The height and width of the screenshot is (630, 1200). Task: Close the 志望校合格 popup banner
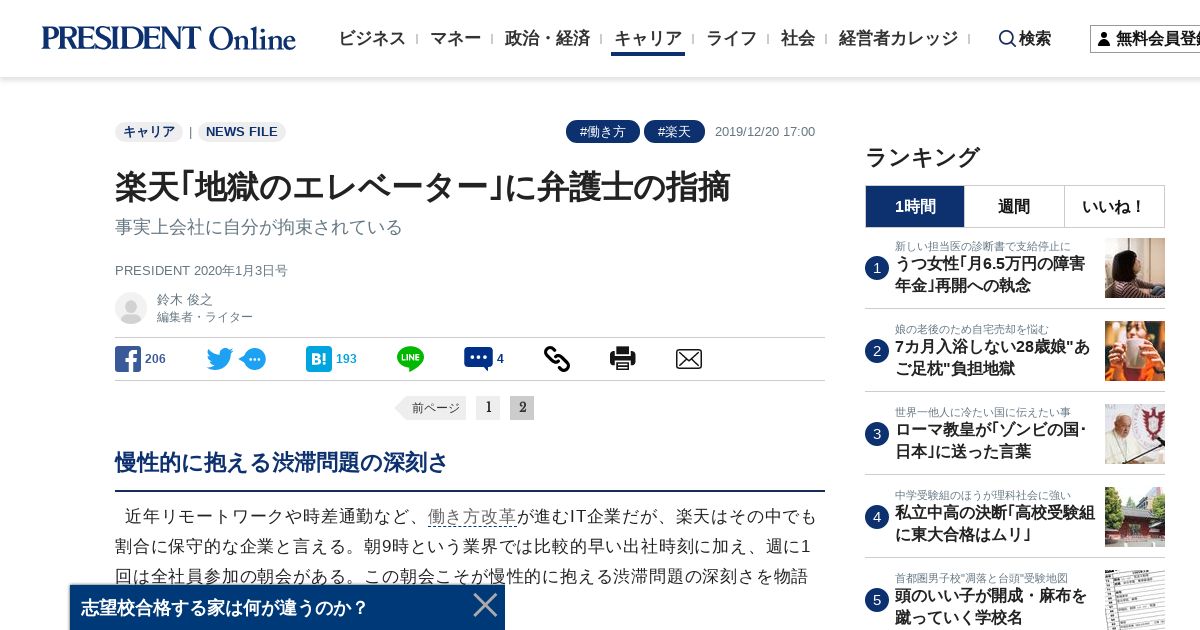coord(485,605)
